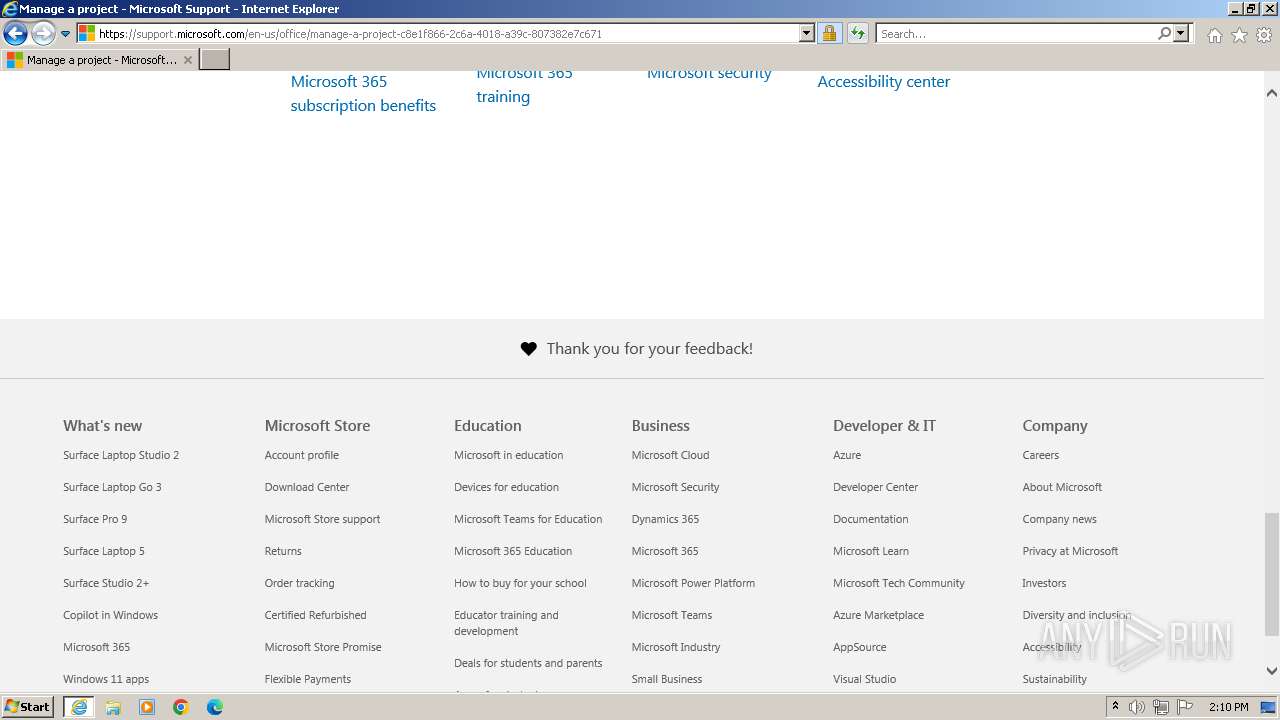This screenshot has width=1280, height=720.
Task: Open the recent pages dropdown arrow
Action: (x=66, y=34)
